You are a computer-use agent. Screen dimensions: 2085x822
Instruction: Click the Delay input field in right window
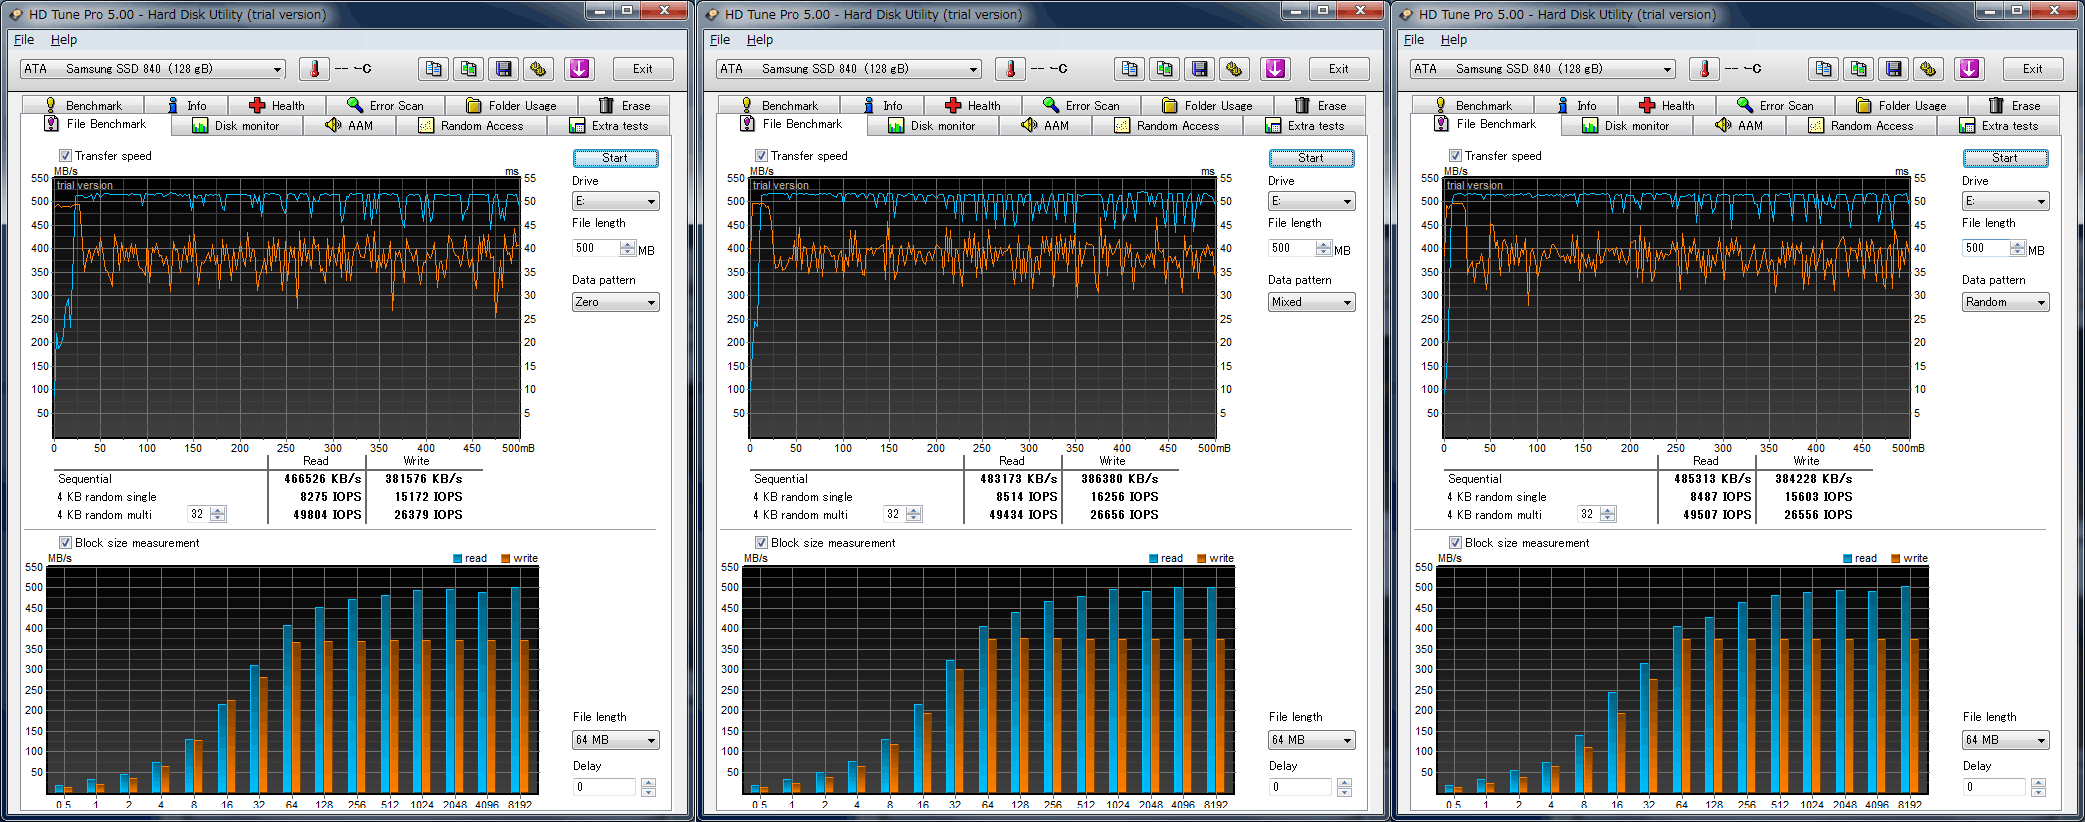(1994, 787)
